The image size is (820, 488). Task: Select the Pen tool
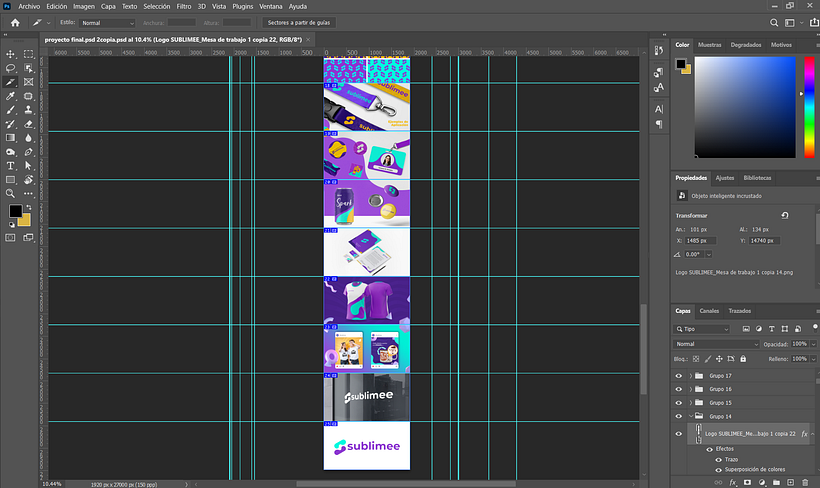[28, 152]
